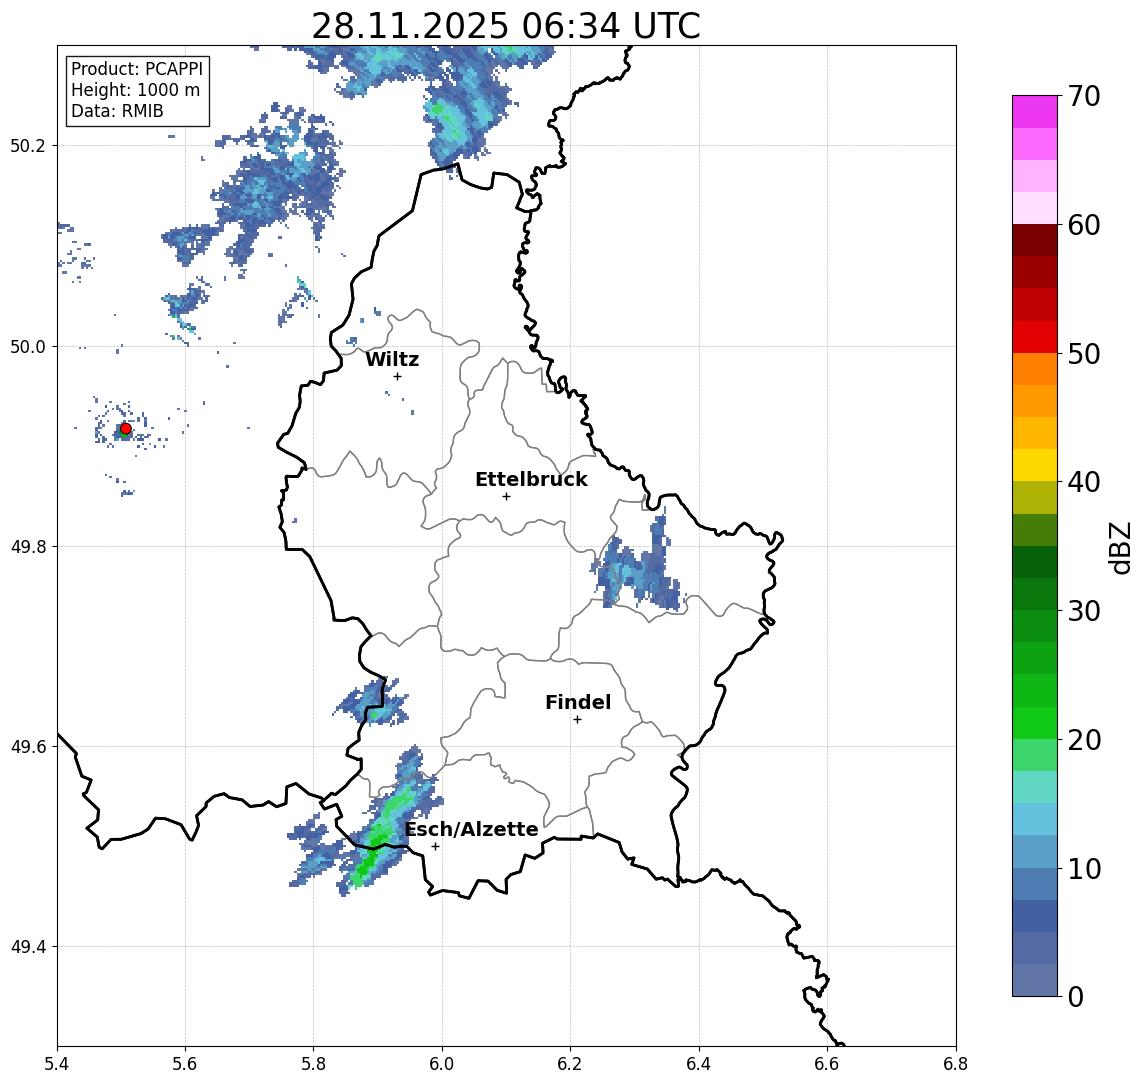The width and height of the screenshot is (1145, 1084).
Task: Click the longitude axis label '5.6'
Action: pyautogui.click(x=185, y=1064)
